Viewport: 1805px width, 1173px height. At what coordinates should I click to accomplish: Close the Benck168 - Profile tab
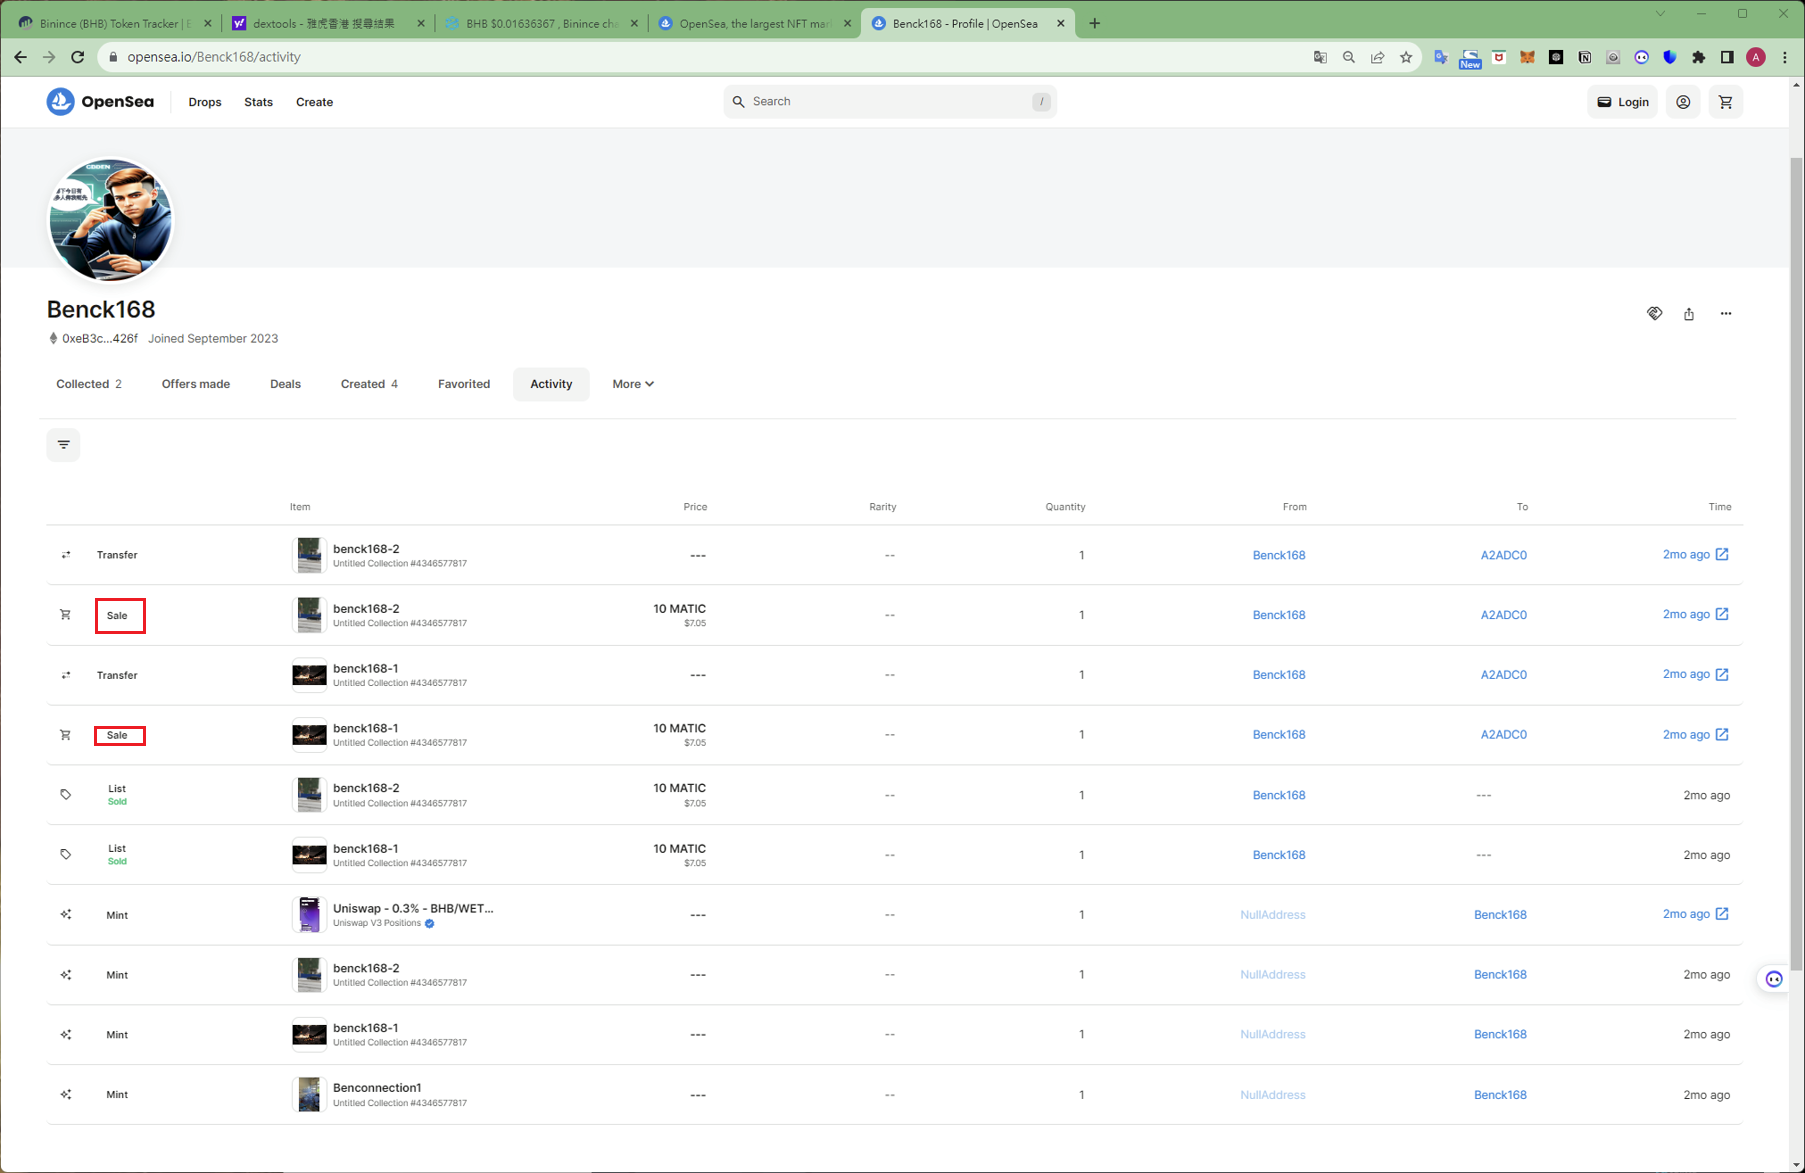click(1061, 23)
